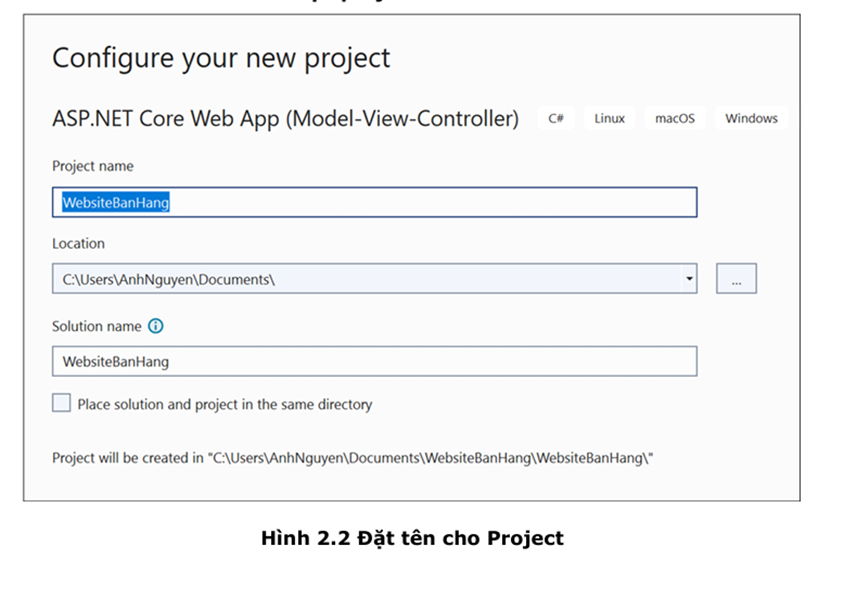The height and width of the screenshot is (597, 844).
Task: Enable Place solution and project in same directory
Action: pyautogui.click(x=62, y=404)
